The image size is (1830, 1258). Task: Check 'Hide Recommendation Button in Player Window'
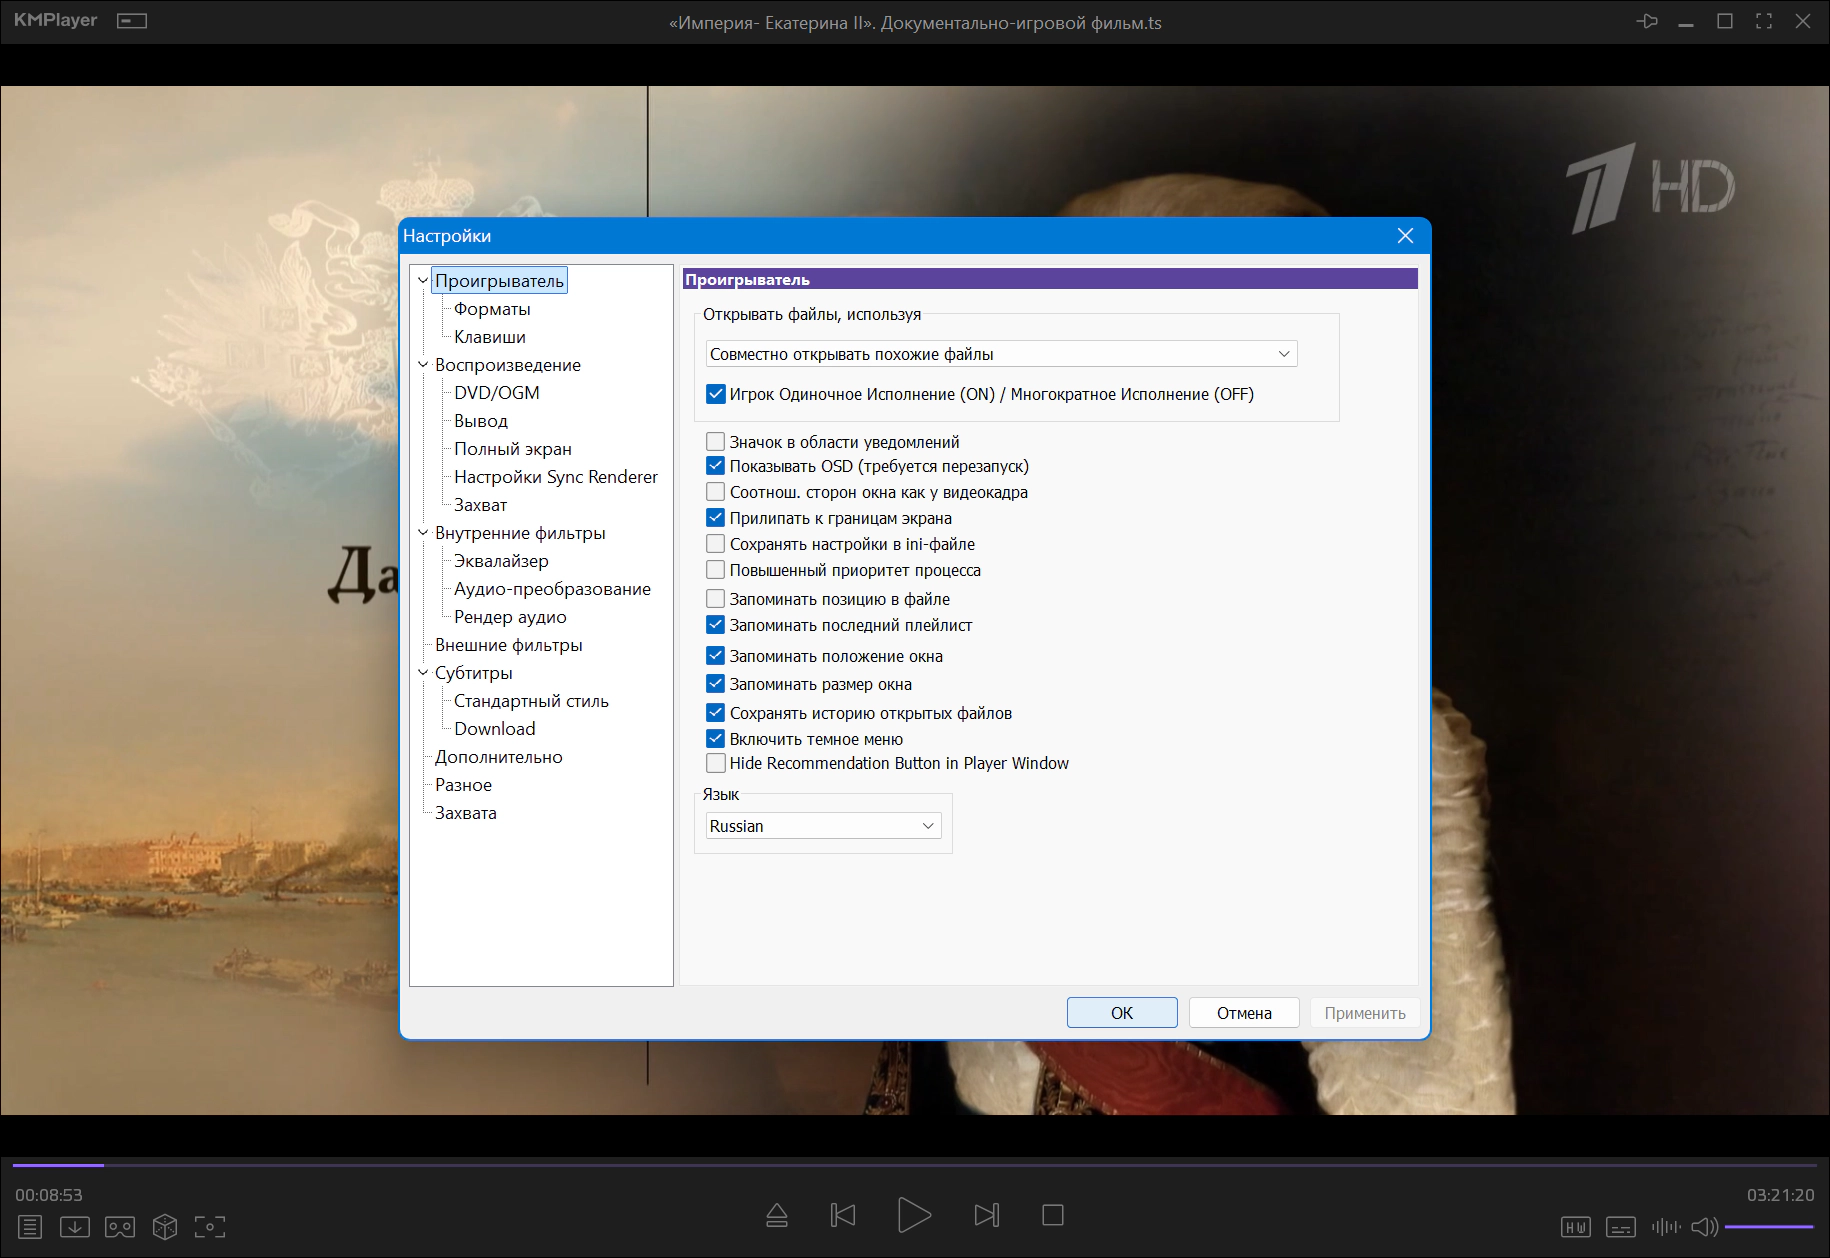point(716,763)
